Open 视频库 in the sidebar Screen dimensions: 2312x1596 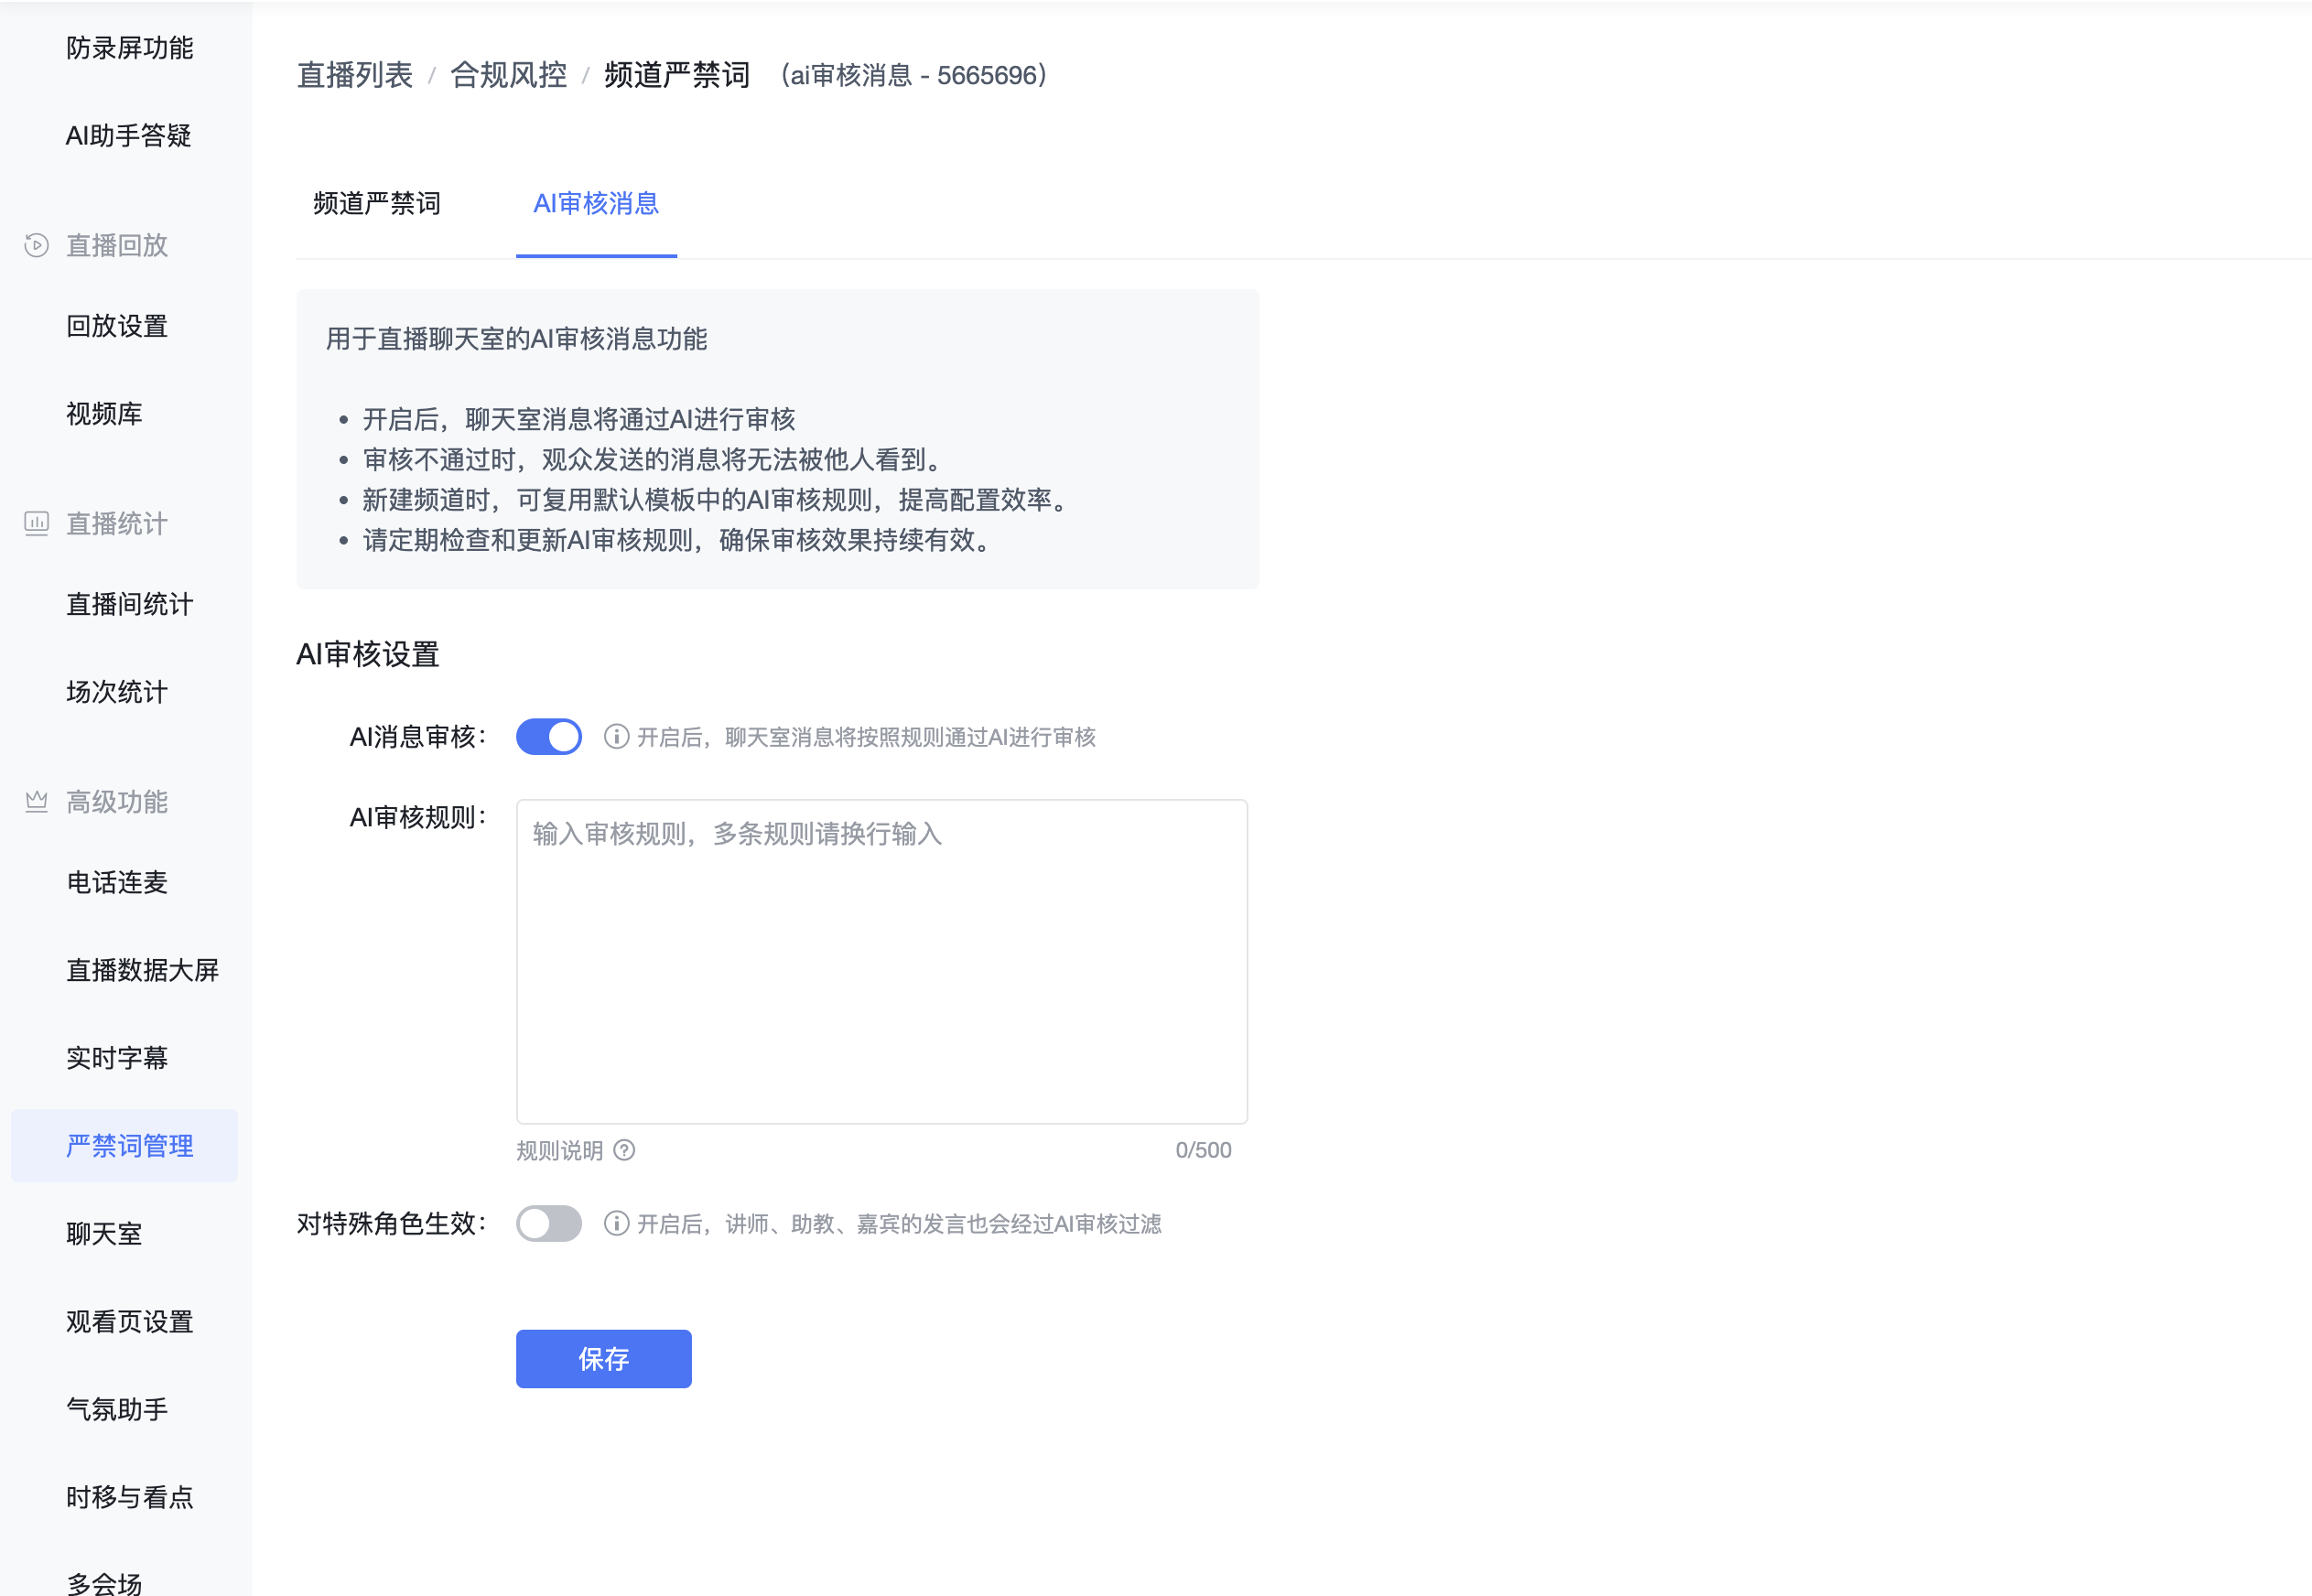pos(104,414)
